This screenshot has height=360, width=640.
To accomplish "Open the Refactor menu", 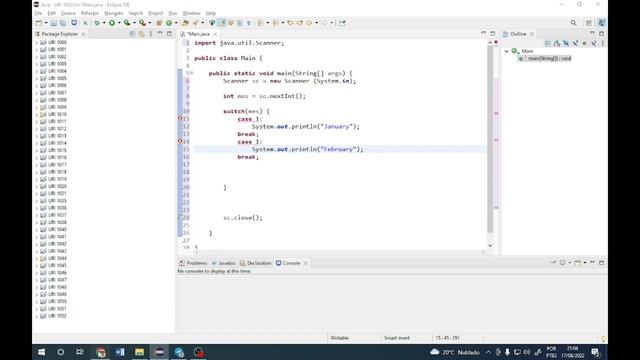I will coord(90,13).
